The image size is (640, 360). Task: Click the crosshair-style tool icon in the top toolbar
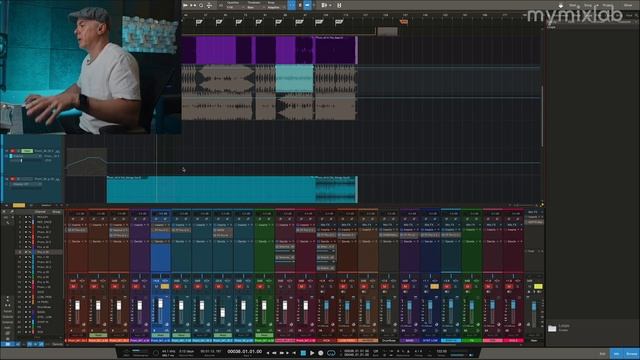click(209, 5)
